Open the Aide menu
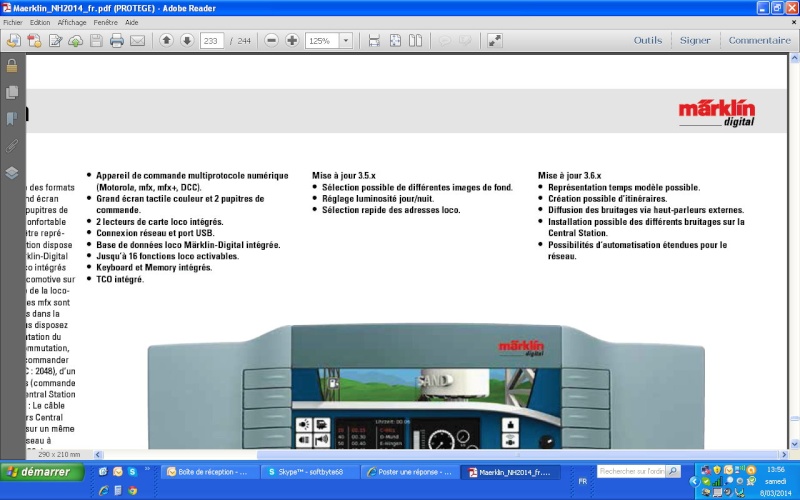The image size is (800, 500). pos(132,22)
